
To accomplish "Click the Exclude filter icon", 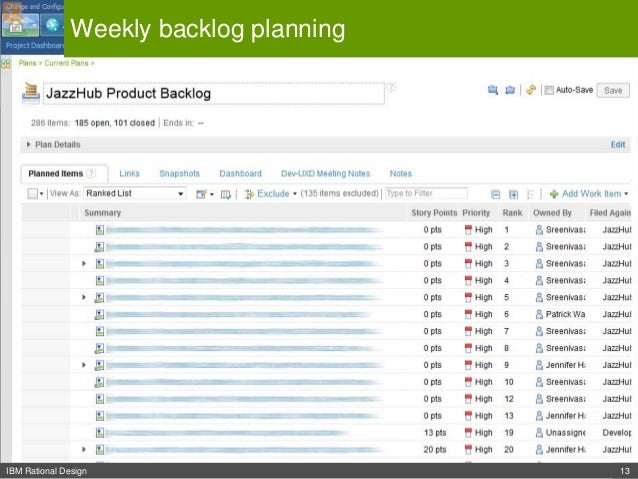I will click(249, 195).
